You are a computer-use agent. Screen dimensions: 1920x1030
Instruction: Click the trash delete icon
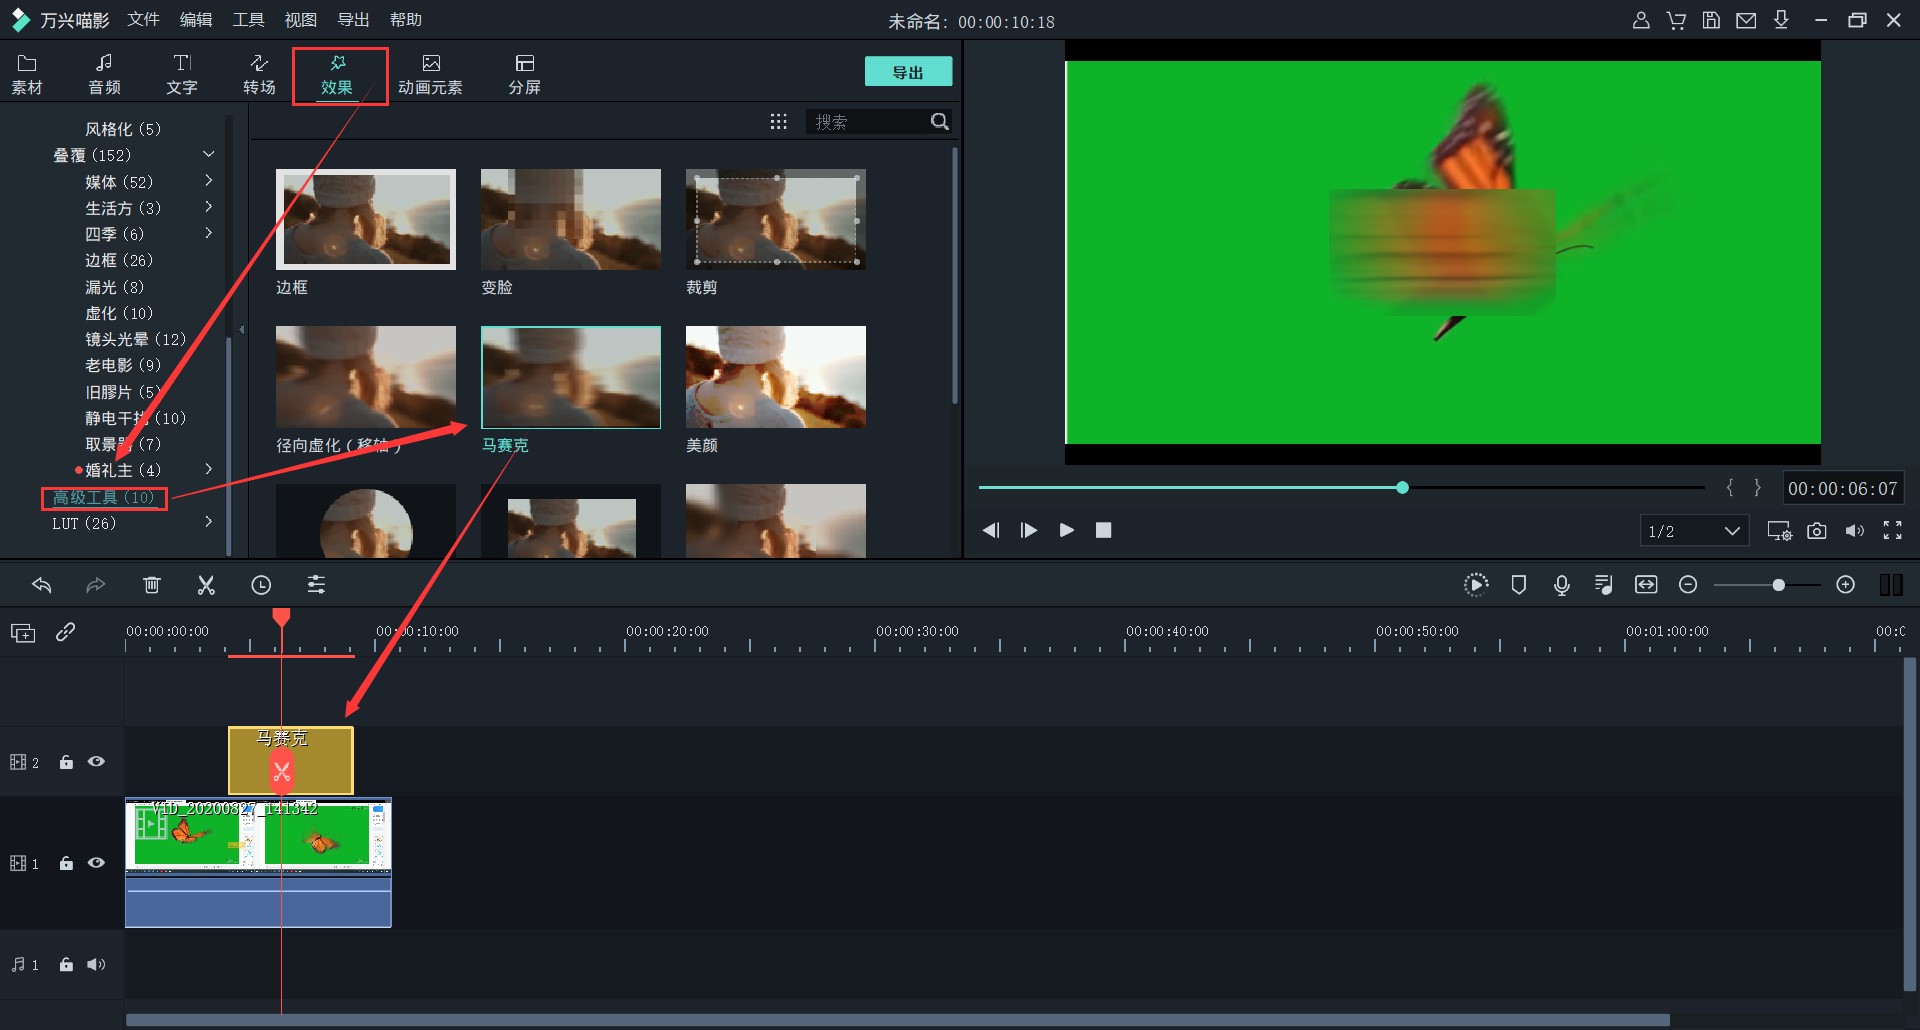pos(151,586)
